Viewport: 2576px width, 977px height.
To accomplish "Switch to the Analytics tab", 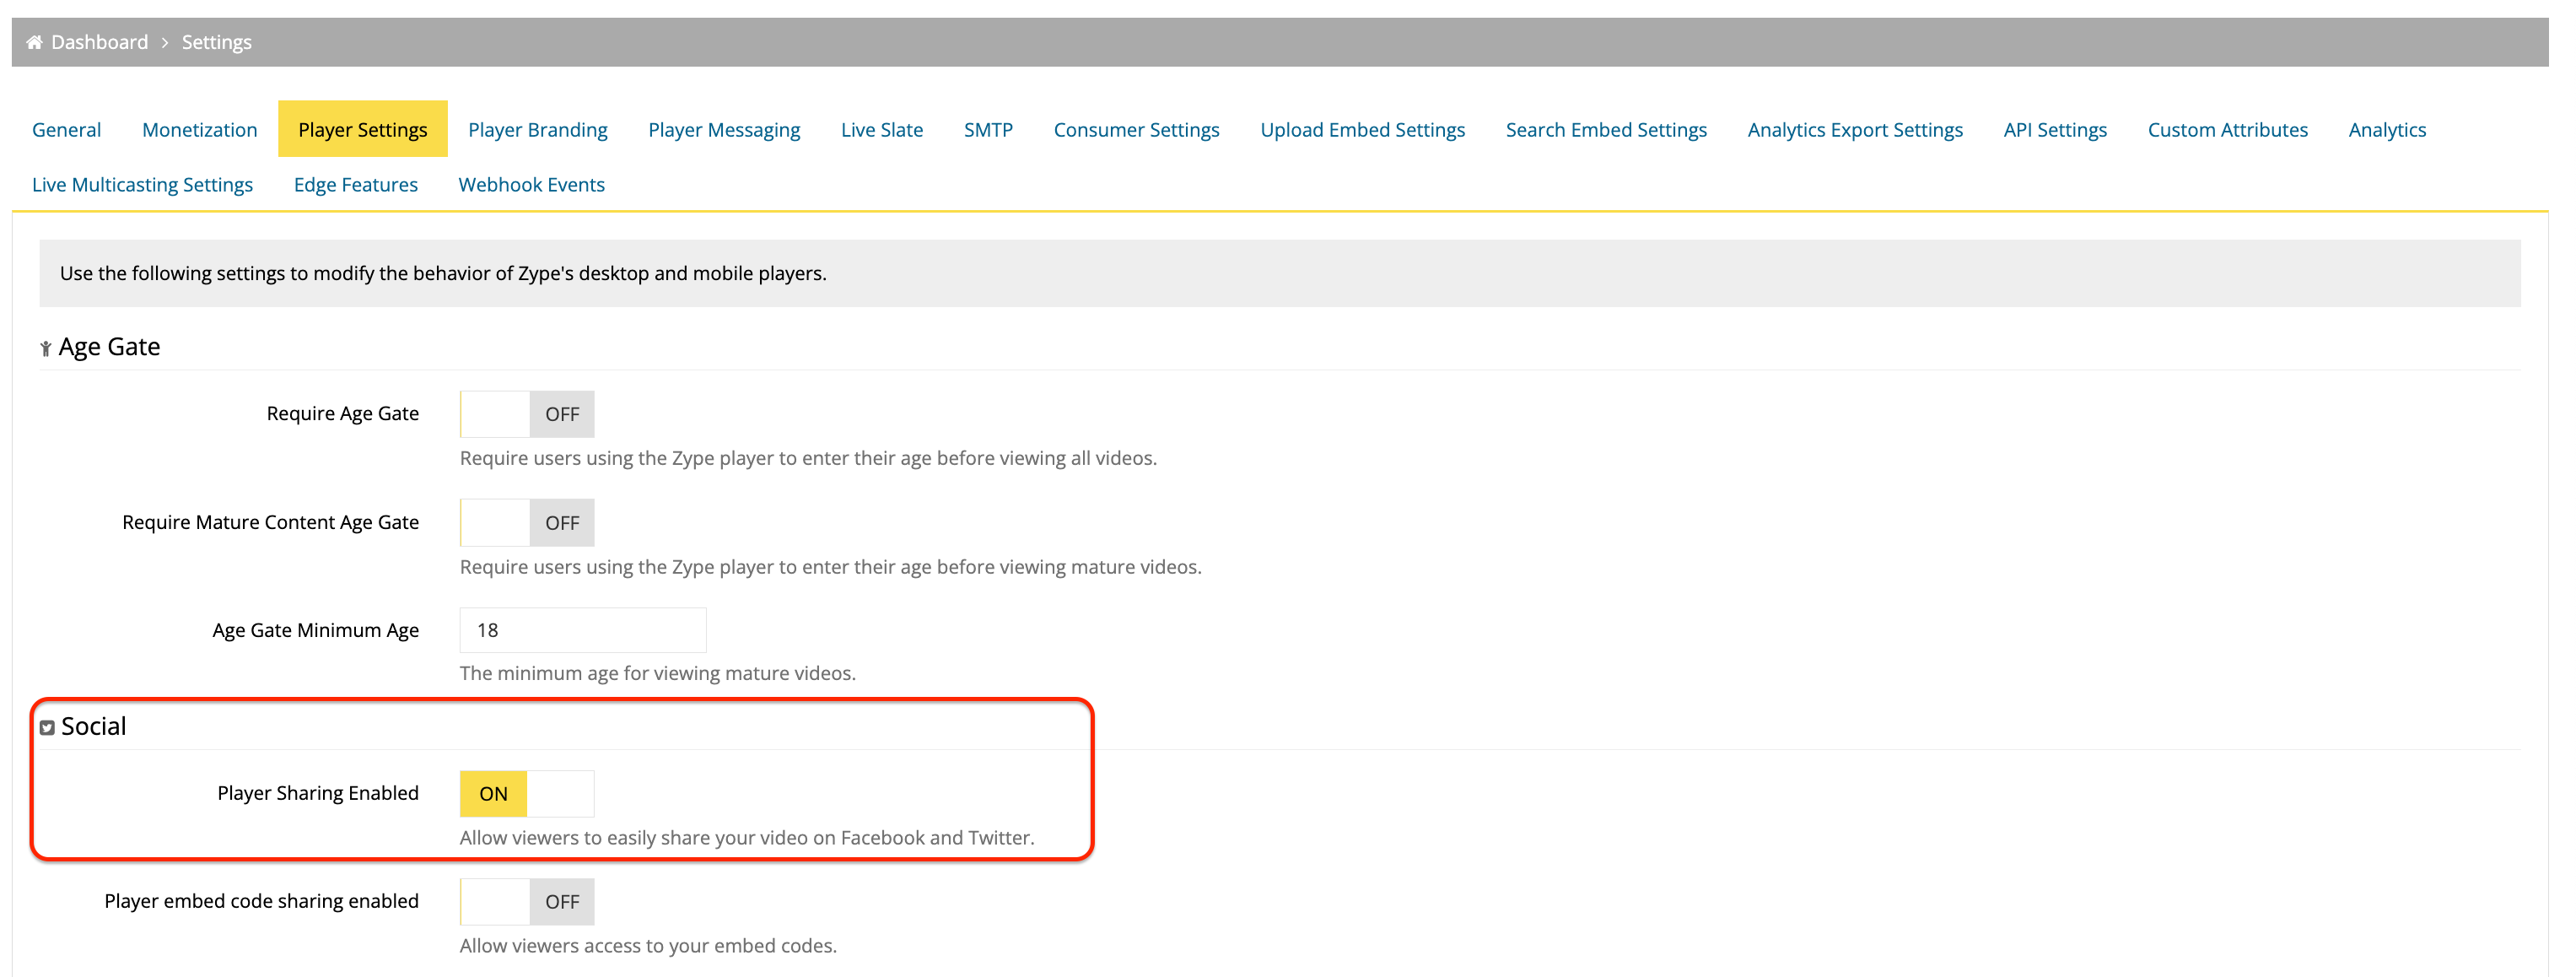I will [x=2386, y=129].
